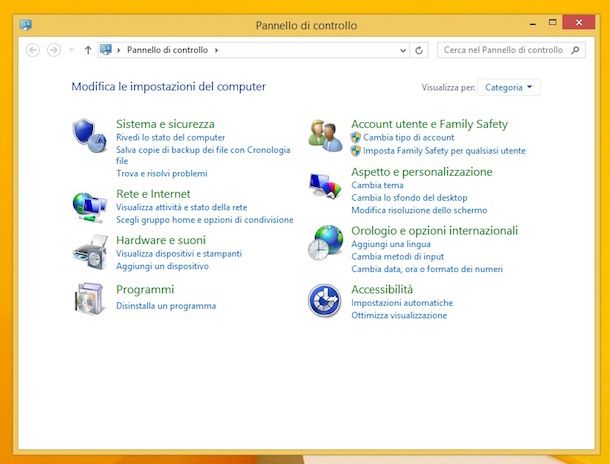Click the Forward navigation arrow
Viewport: 610px width, 464px height.
[54, 50]
